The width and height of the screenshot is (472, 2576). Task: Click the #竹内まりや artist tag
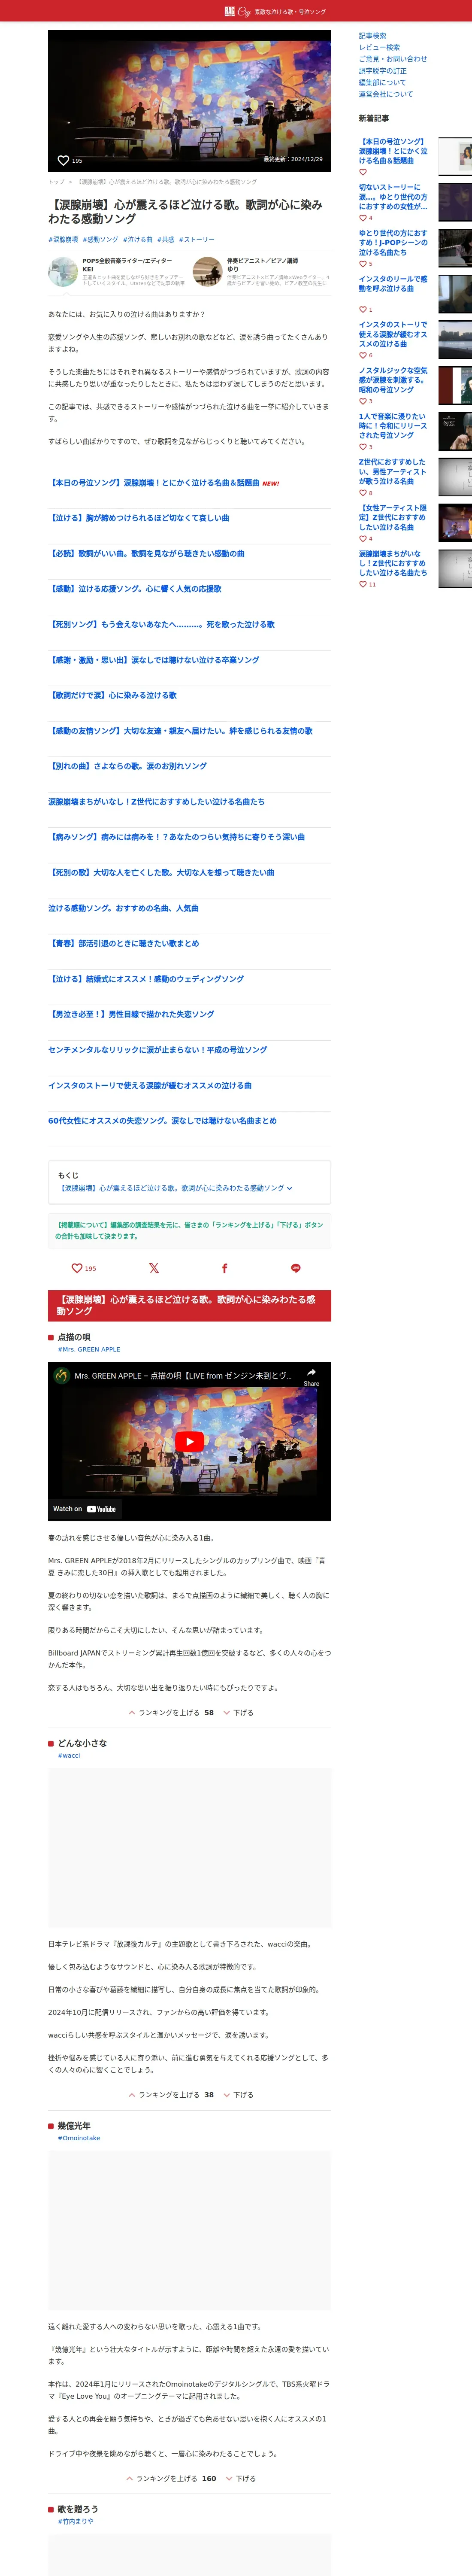tap(76, 2522)
